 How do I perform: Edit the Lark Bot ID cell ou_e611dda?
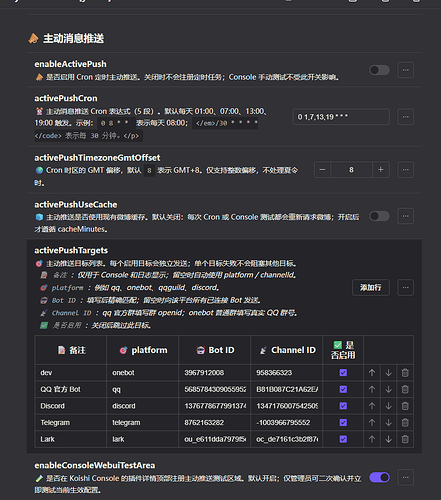pyautogui.click(x=215, y=439)
